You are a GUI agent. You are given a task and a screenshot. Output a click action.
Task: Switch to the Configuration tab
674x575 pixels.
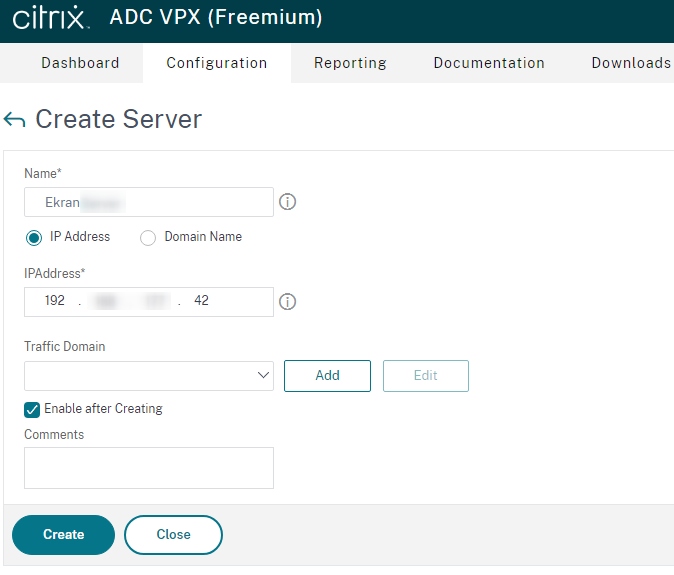[x=217, y=63]
